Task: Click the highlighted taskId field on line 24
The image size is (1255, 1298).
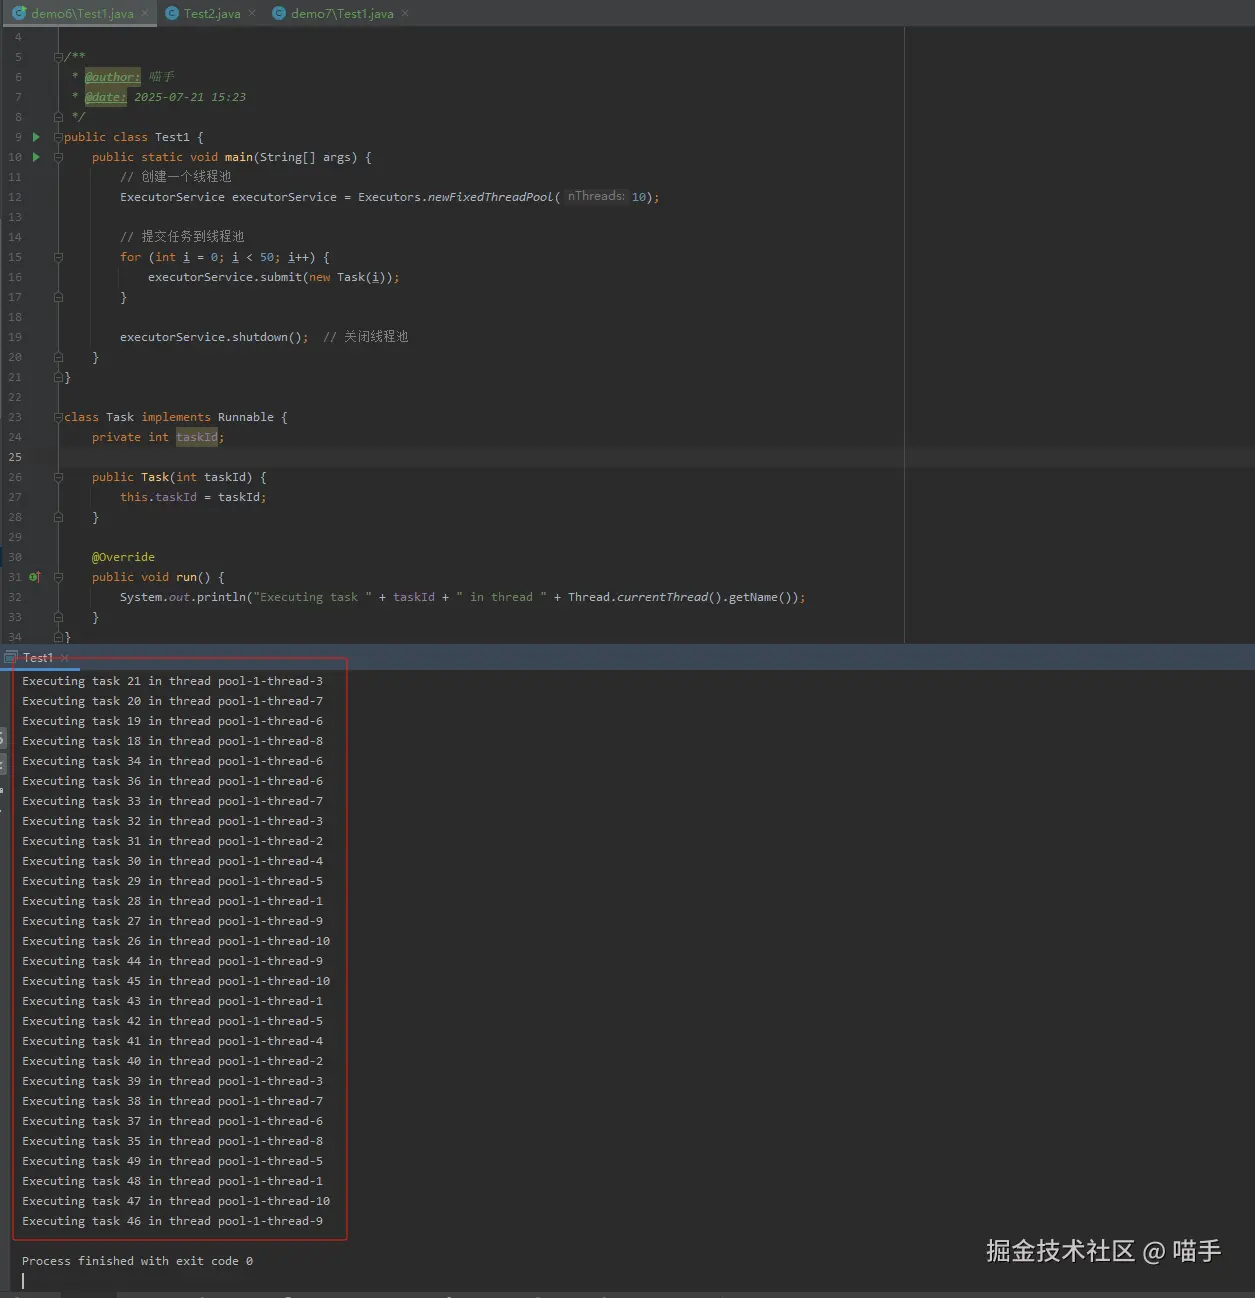Action: (197, 437)
